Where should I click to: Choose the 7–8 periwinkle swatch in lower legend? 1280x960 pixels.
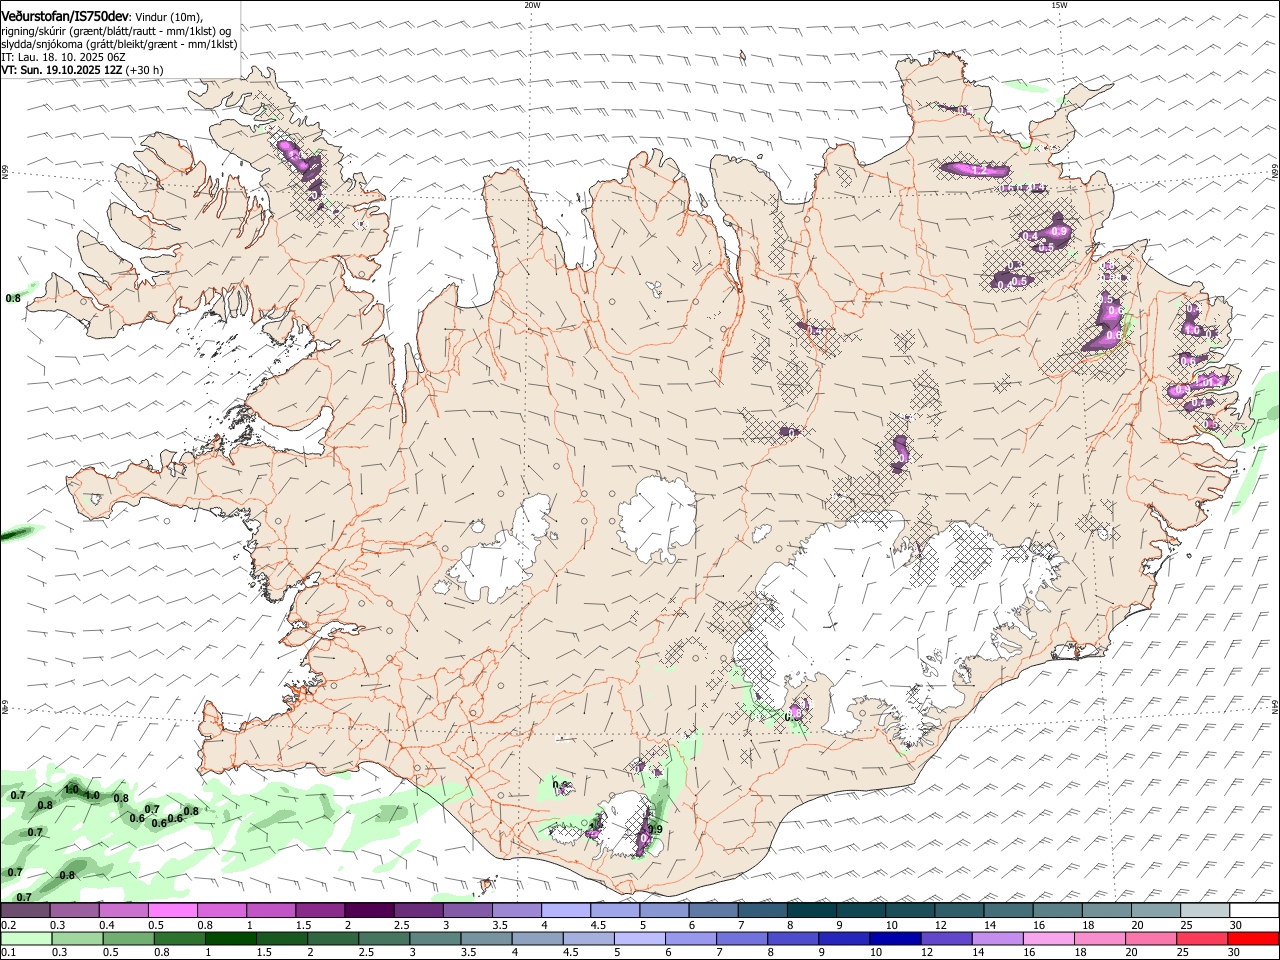coord(740,939)
